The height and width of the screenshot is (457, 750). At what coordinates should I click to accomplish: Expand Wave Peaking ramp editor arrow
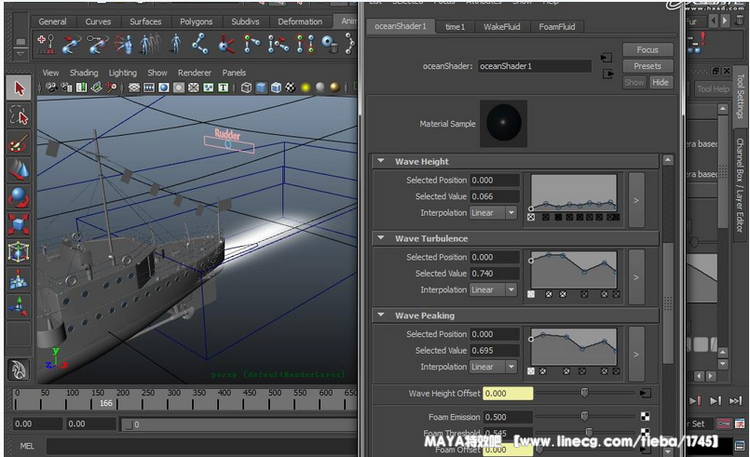pyautogui.click(x=636, y=354)
